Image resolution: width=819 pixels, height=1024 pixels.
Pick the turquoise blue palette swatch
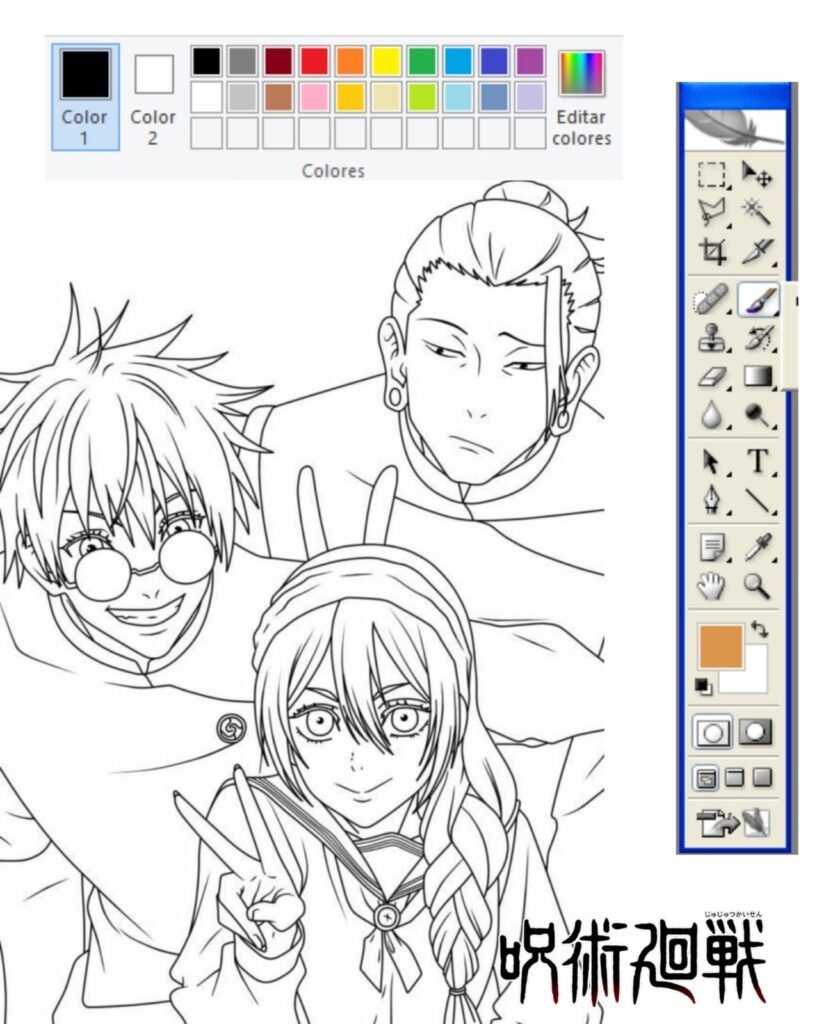tap(458, 61)
